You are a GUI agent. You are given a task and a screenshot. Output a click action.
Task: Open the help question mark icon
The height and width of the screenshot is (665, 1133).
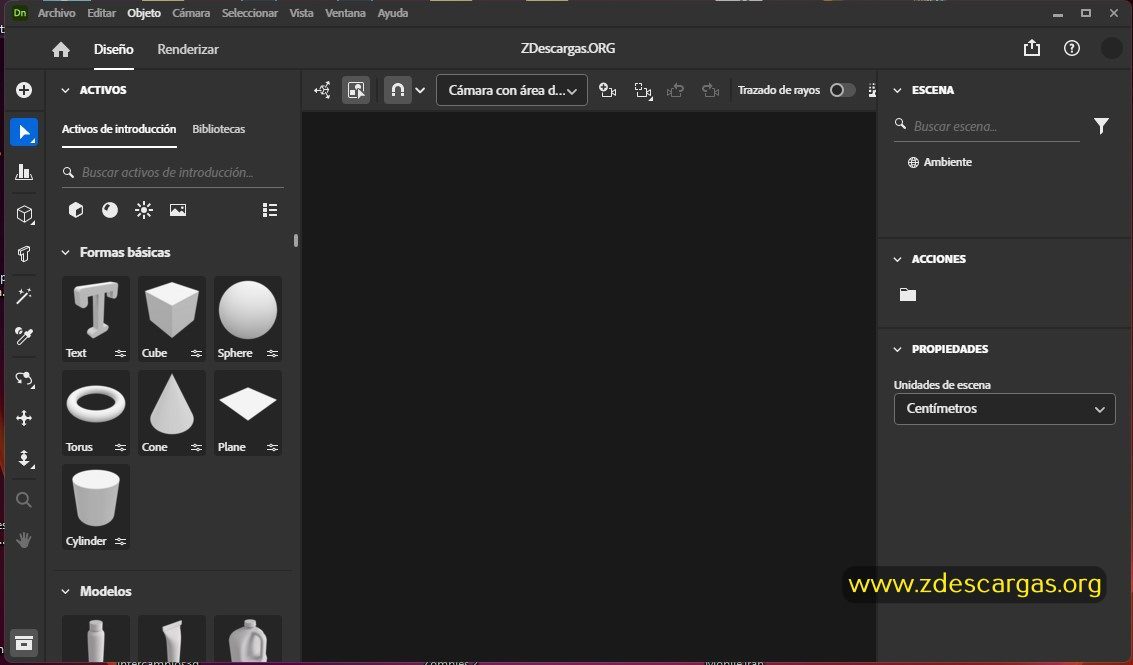tap(1072, 48)
